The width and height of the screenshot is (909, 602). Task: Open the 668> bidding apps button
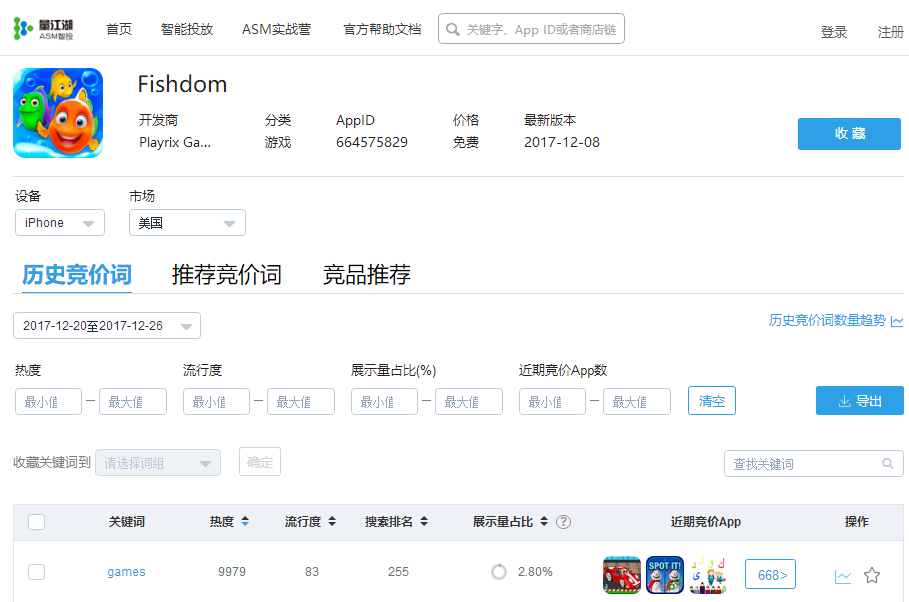click(770, 574)
